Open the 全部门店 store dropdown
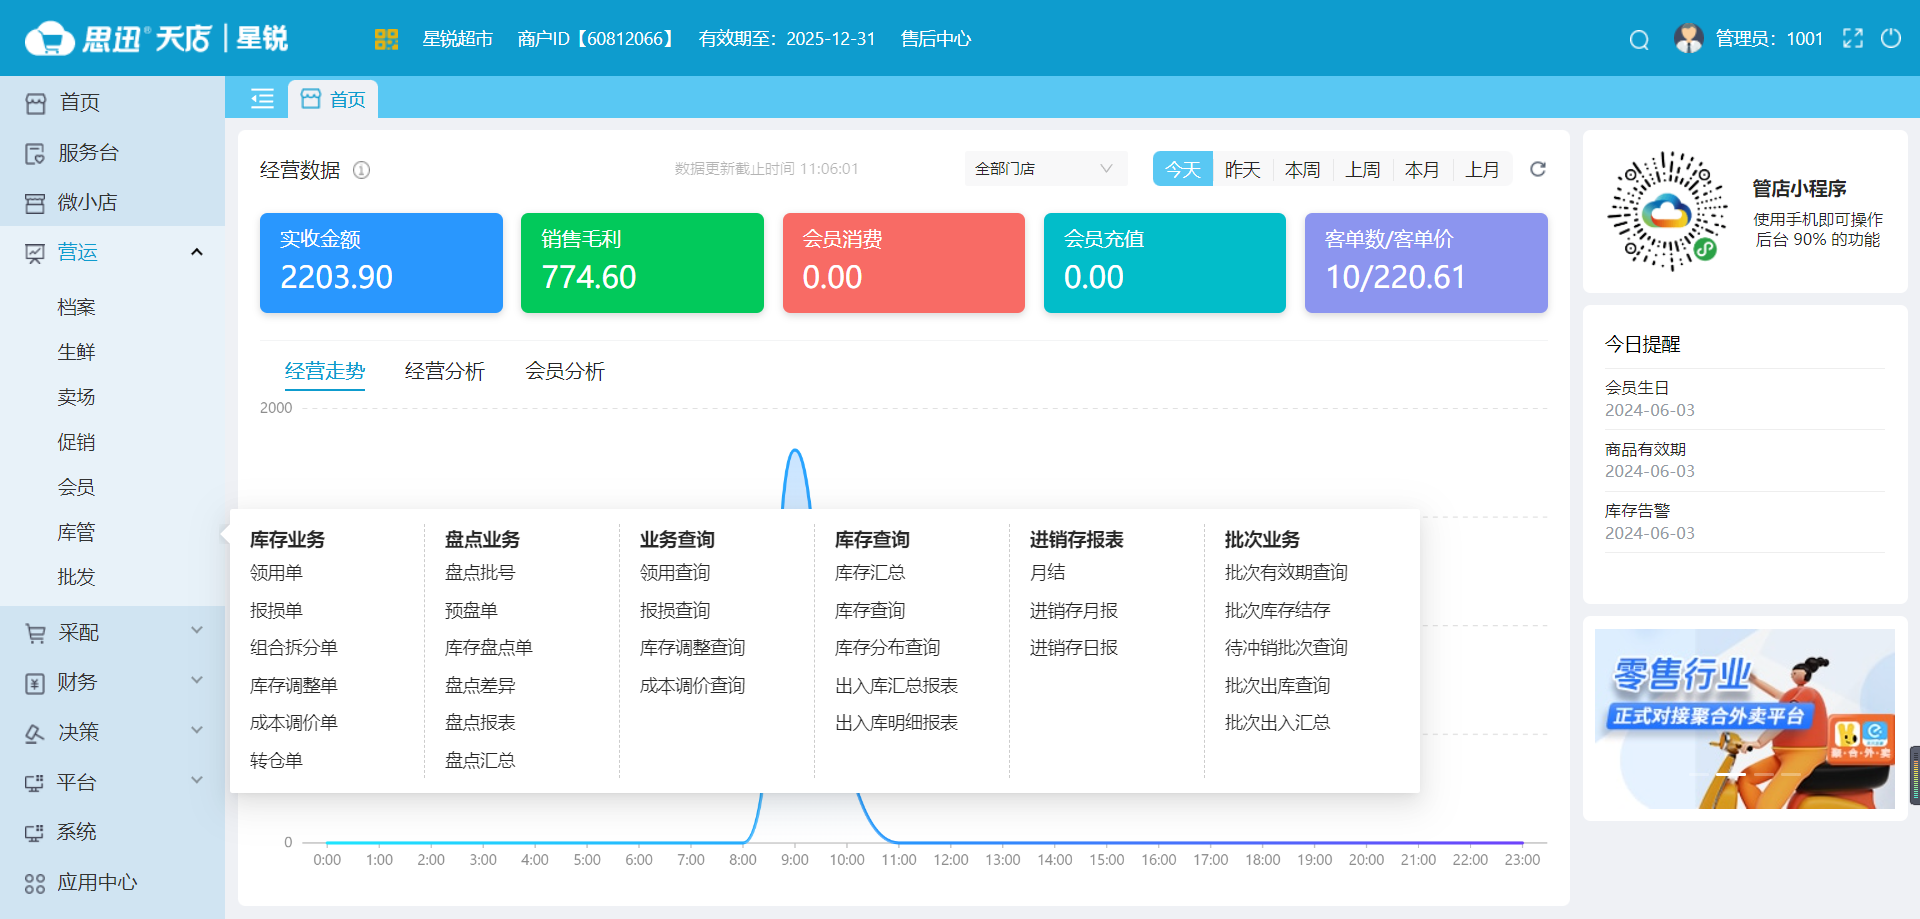 point(1045,169)
